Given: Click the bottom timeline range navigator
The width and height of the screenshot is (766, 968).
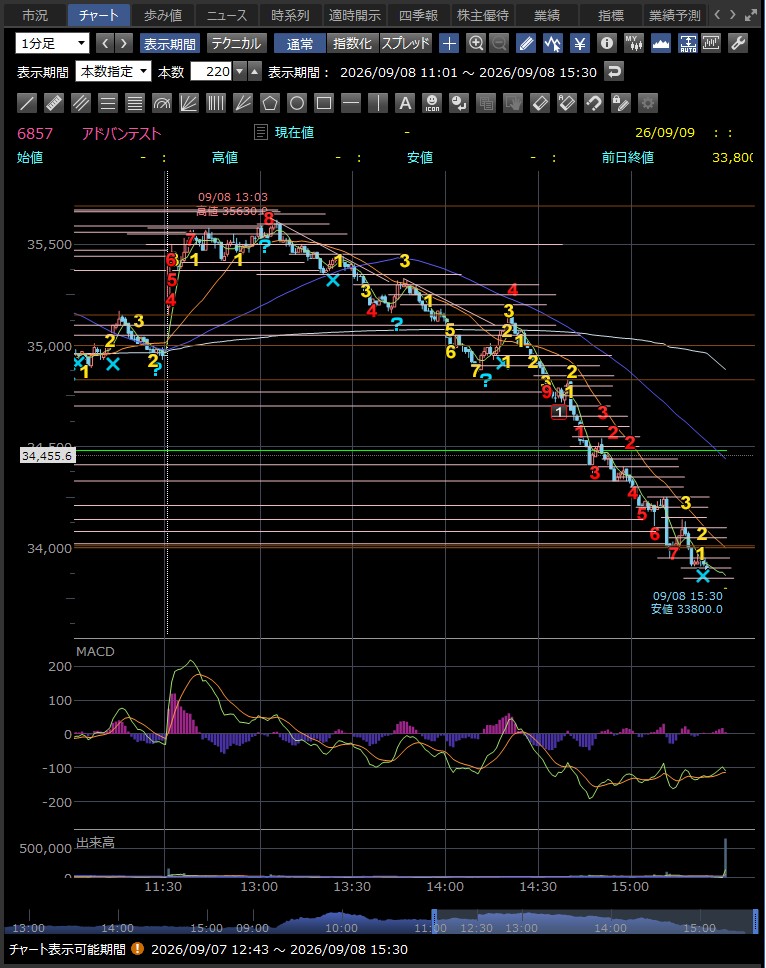Looking at the screenshot, I should coord(382,920).
